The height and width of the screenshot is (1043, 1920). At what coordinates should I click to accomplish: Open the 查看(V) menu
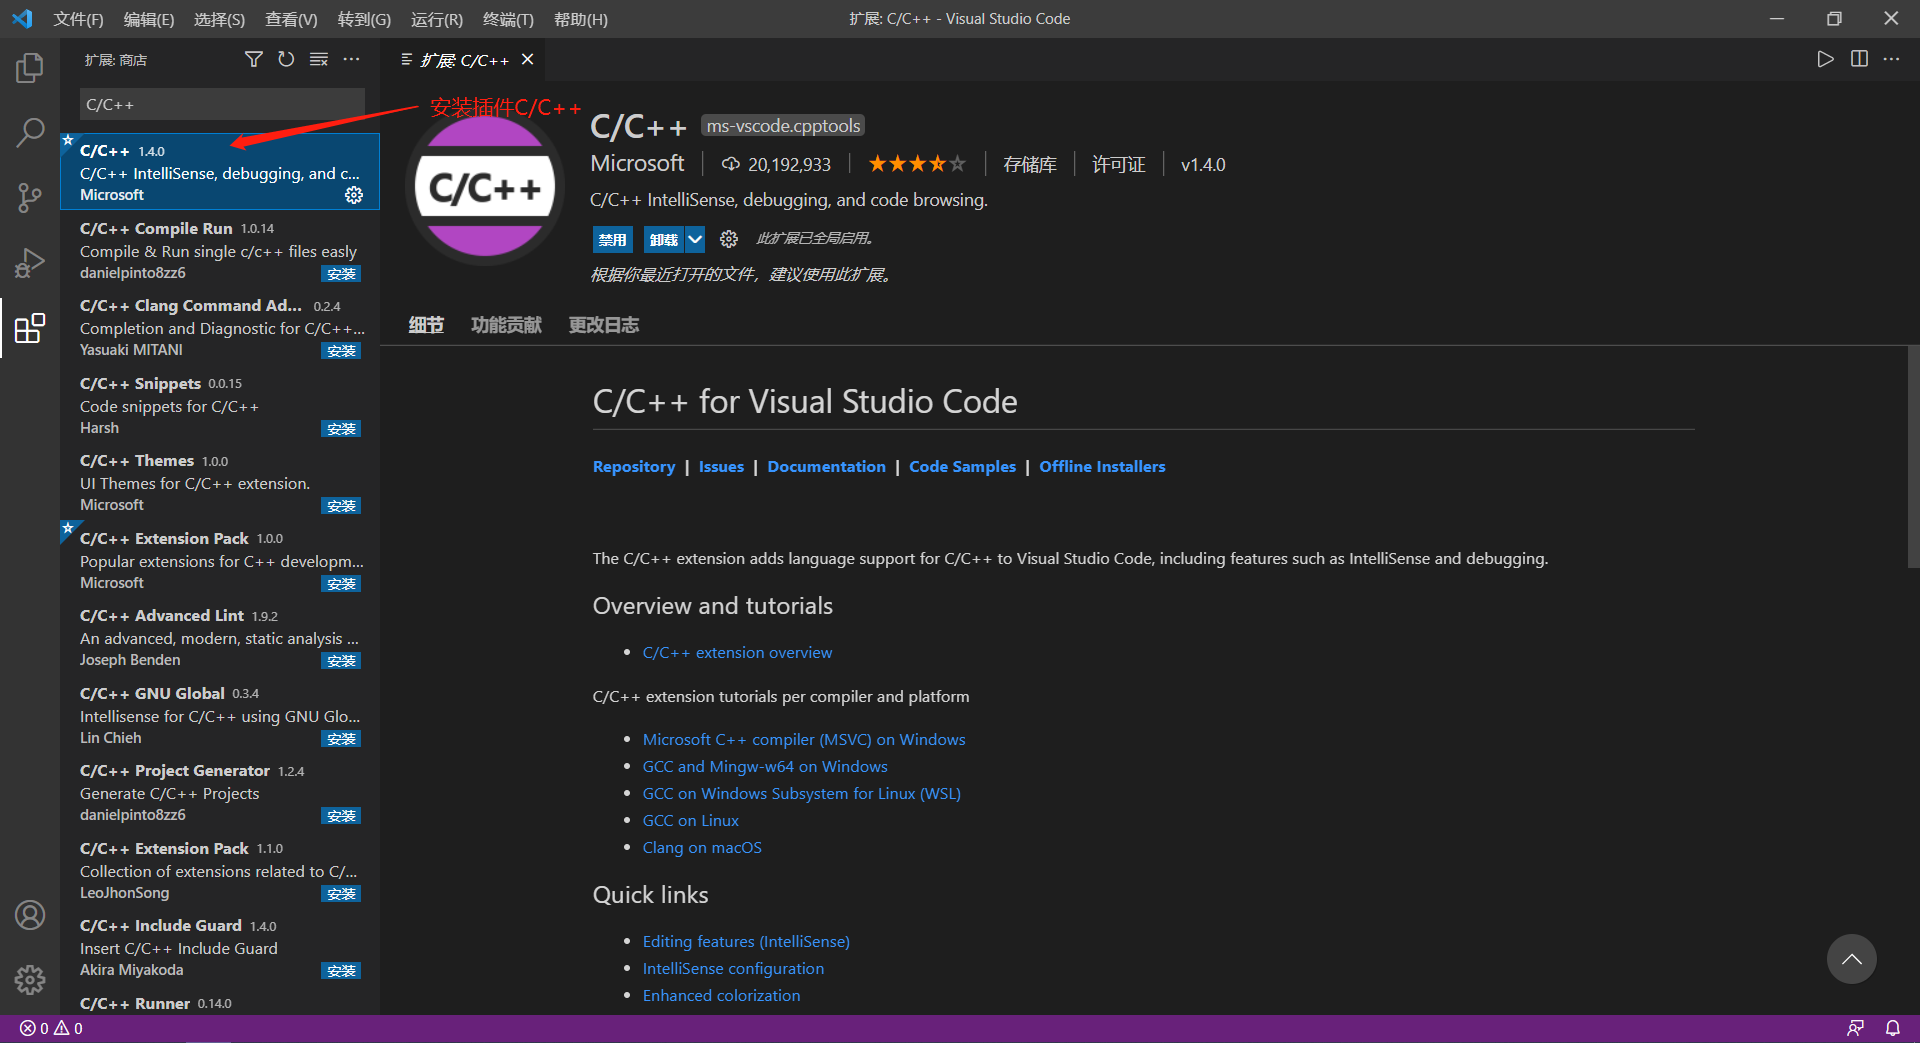point(291,19)
